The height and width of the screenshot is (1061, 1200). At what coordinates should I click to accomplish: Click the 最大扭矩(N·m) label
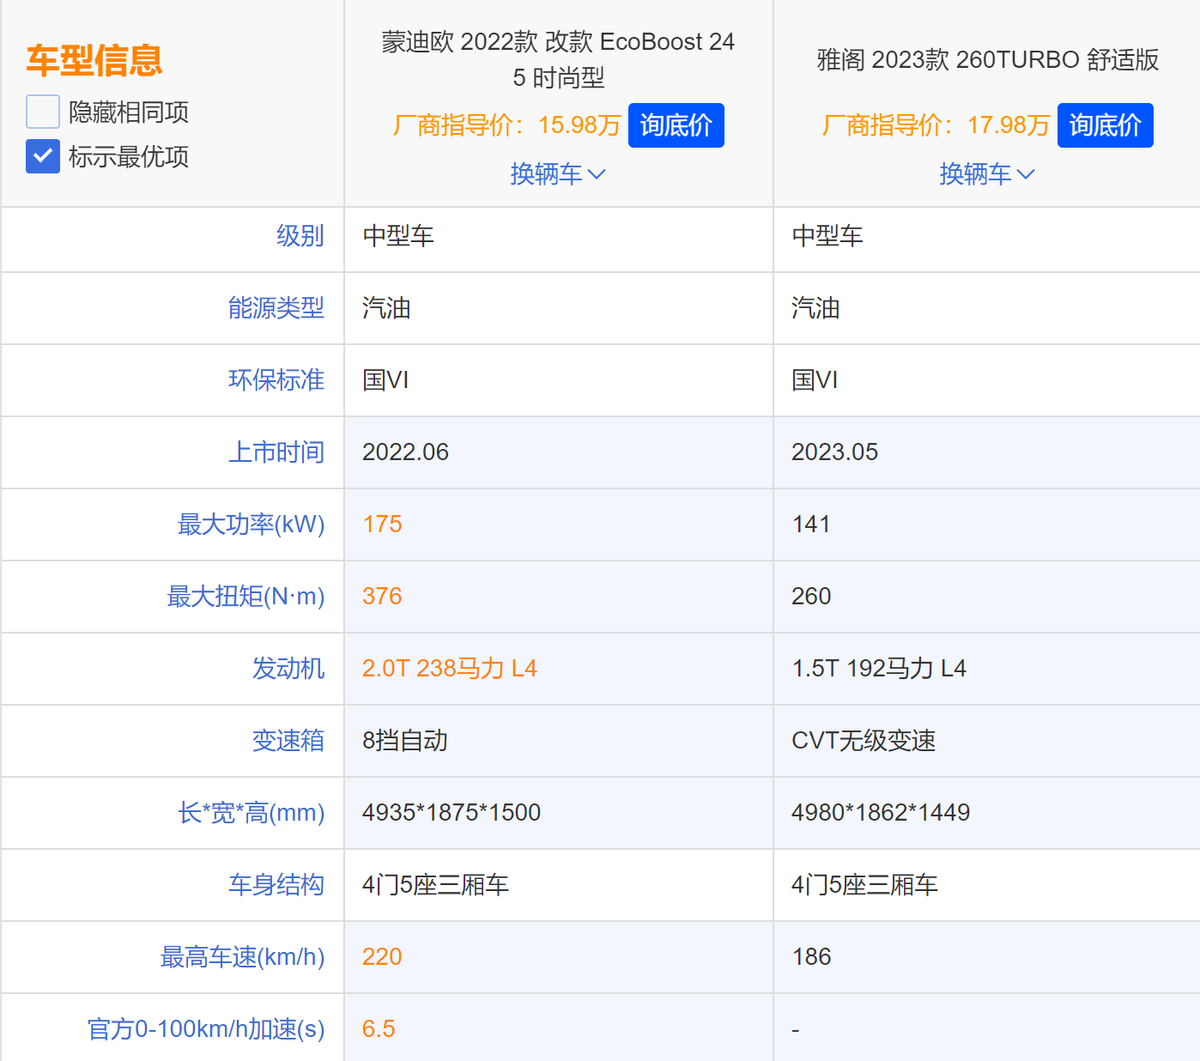click(245, 596)
